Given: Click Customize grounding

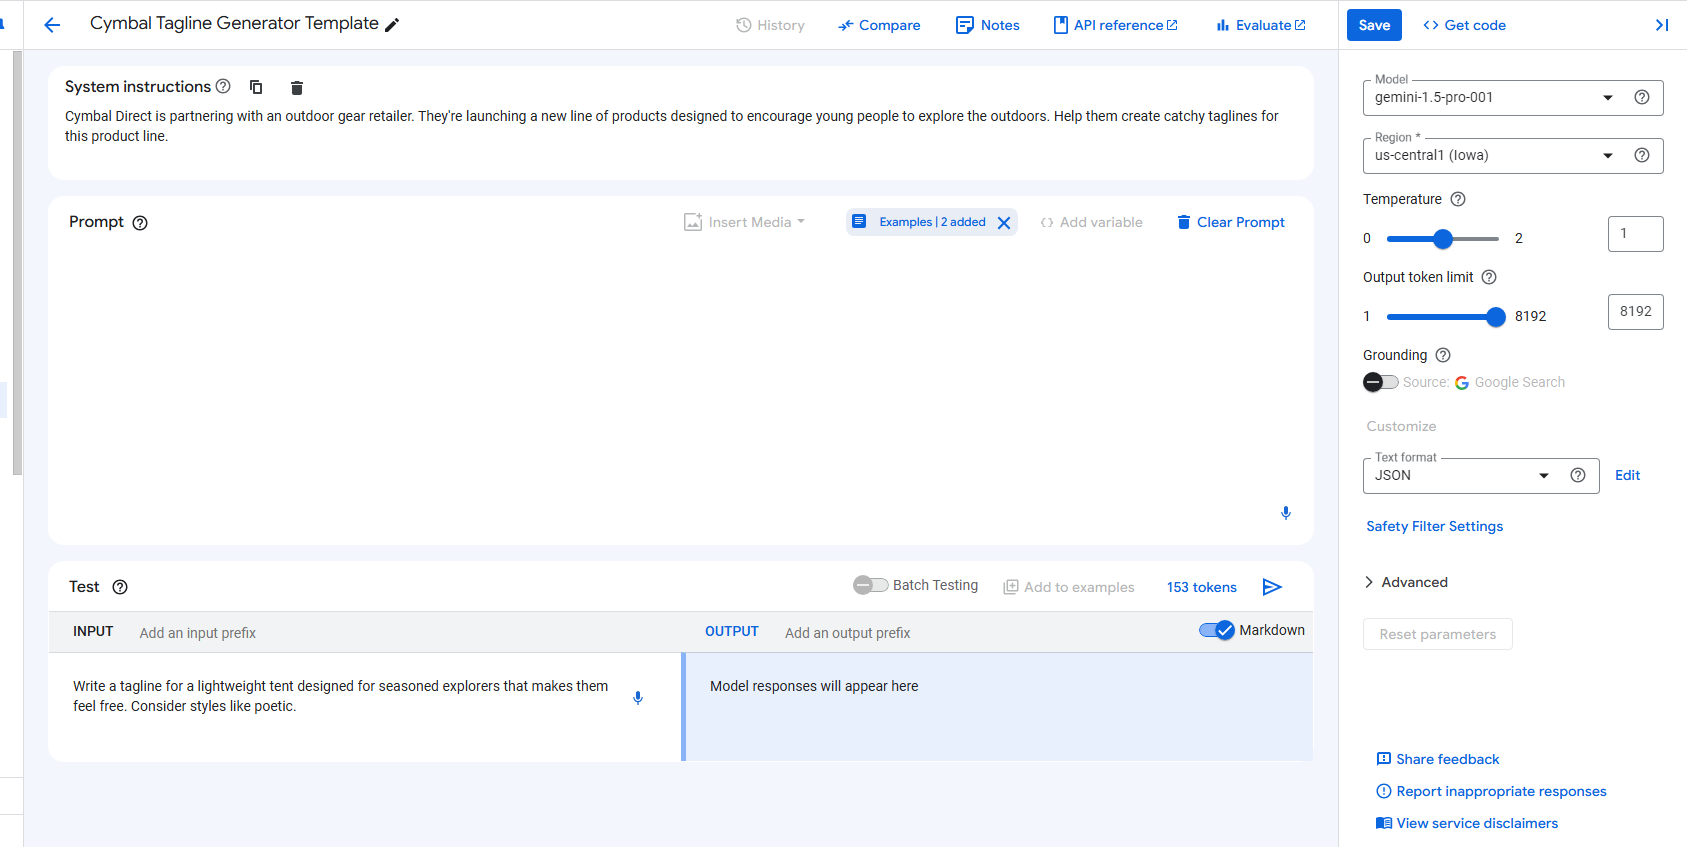Looking at the screenshot, I should (x=1401, y=426).
